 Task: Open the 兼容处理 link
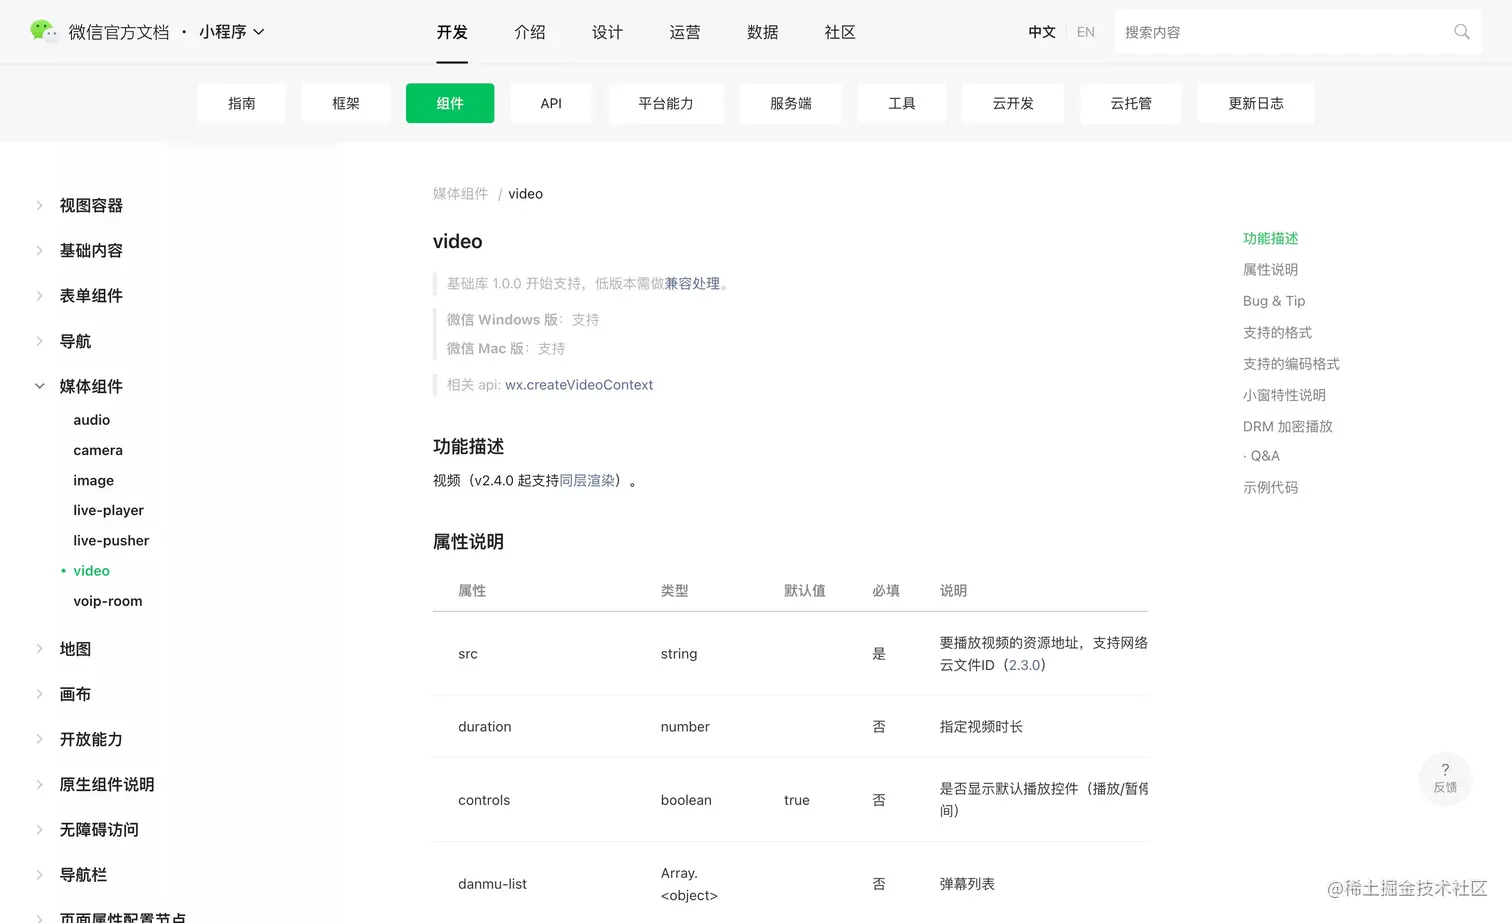(692, 284)
